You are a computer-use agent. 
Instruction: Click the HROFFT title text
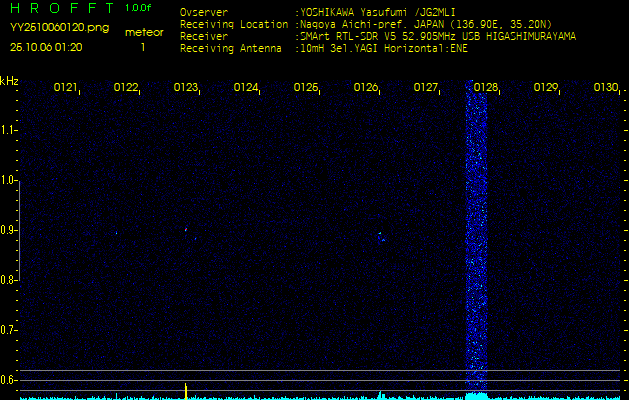62,8
